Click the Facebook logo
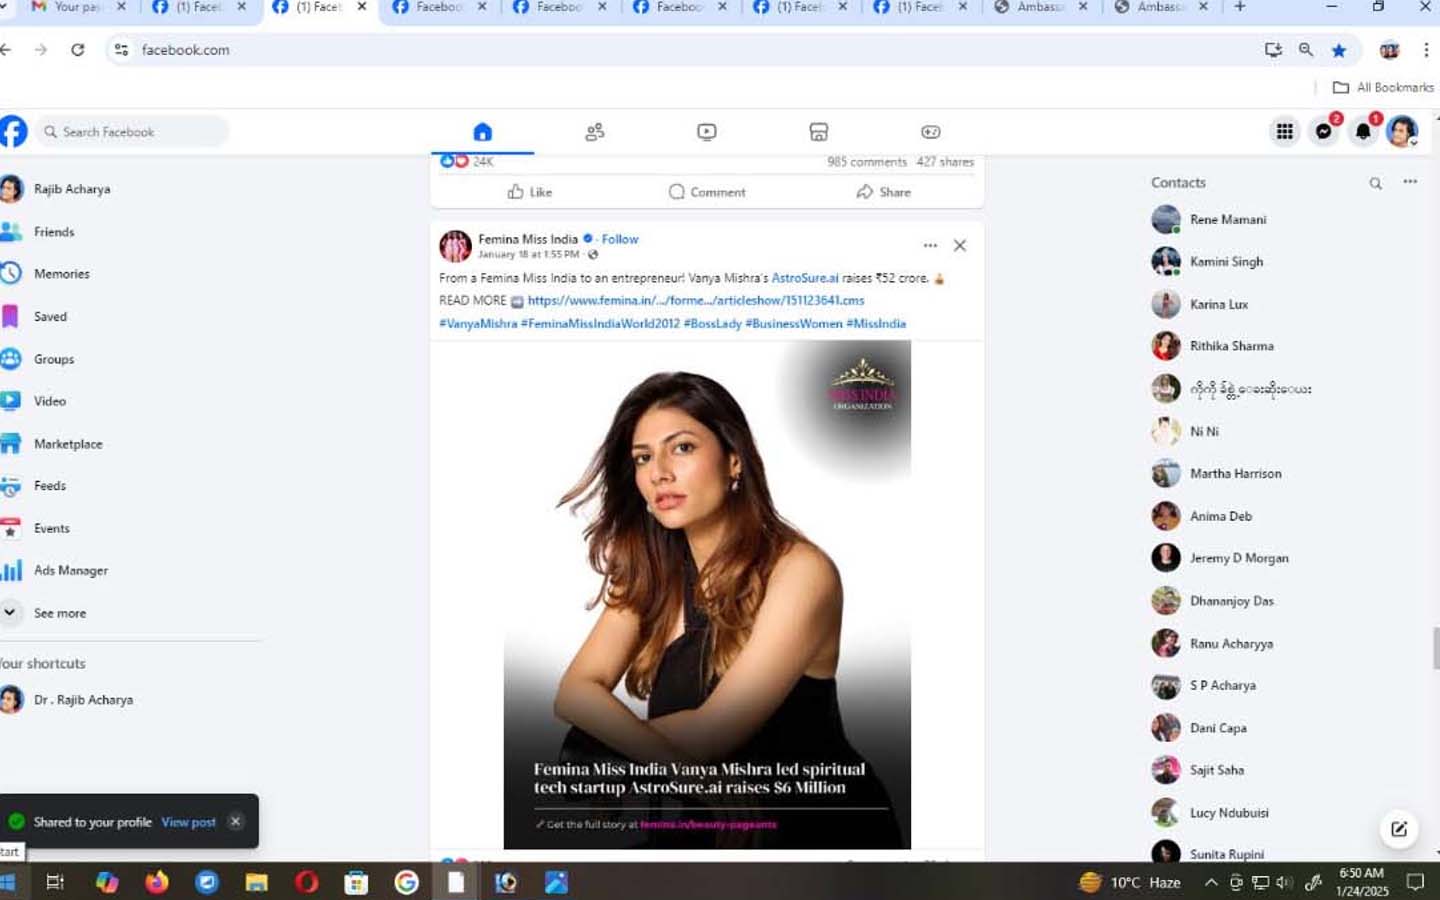Viewport: 1440px width, 900px height. point(13,132)
